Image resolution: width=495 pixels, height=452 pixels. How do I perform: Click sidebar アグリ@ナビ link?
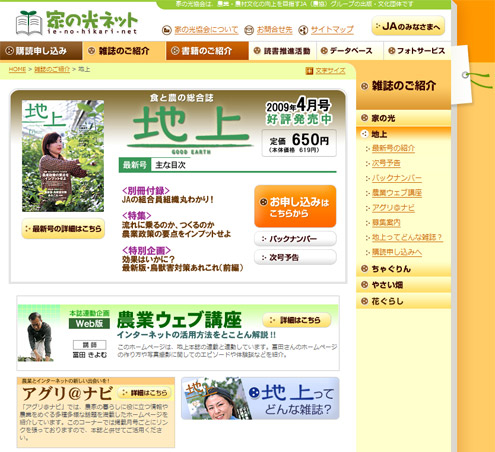point(393,208)
